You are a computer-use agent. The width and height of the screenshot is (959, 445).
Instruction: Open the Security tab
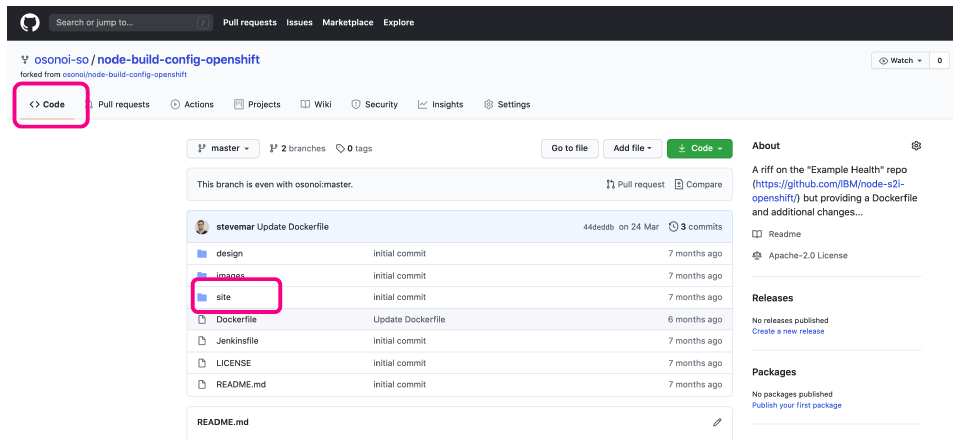[374, 105]
